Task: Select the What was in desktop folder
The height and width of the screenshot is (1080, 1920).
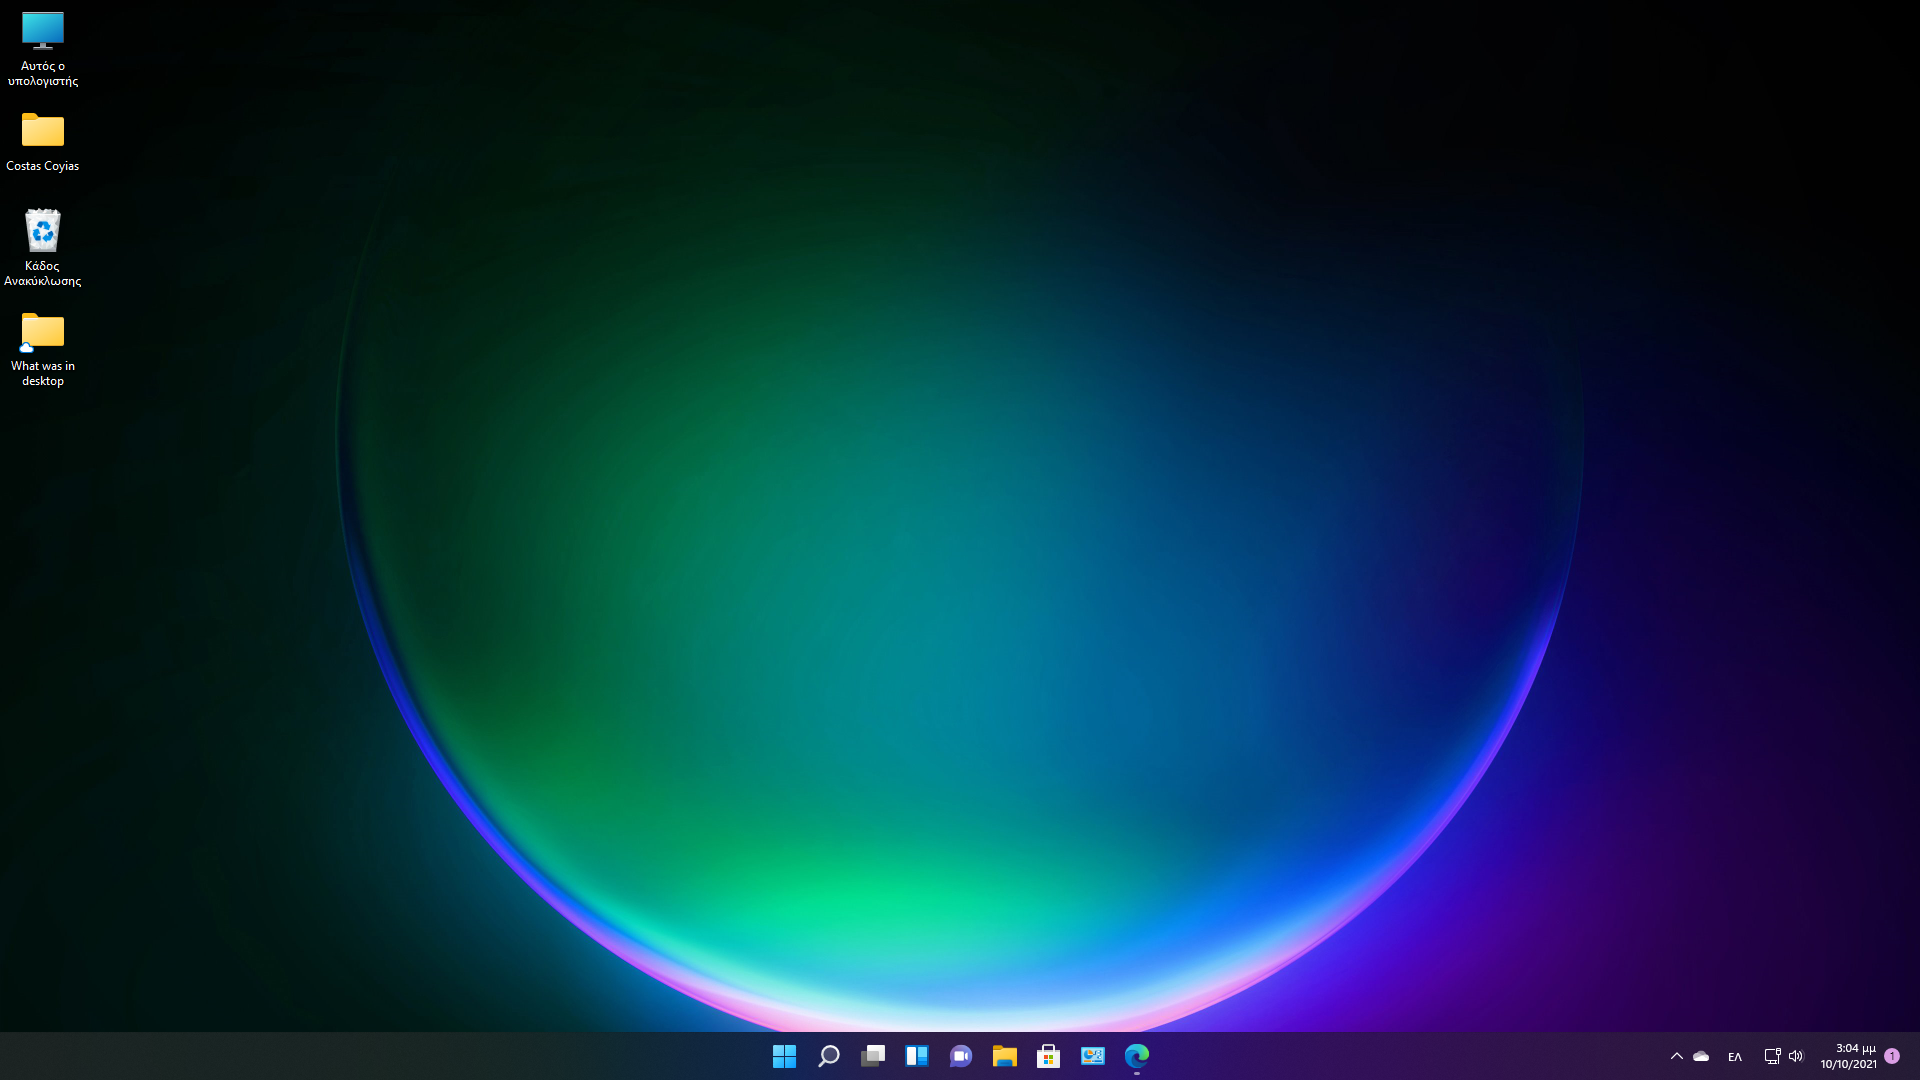Action: (x=43, y=348)
